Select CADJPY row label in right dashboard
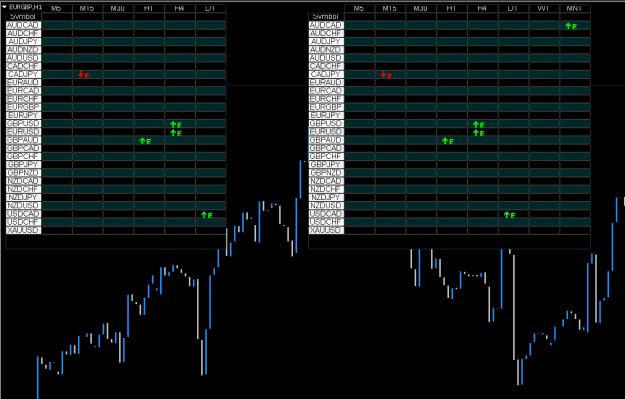Screen dimensions: 625x399 (x=326, y=74)
